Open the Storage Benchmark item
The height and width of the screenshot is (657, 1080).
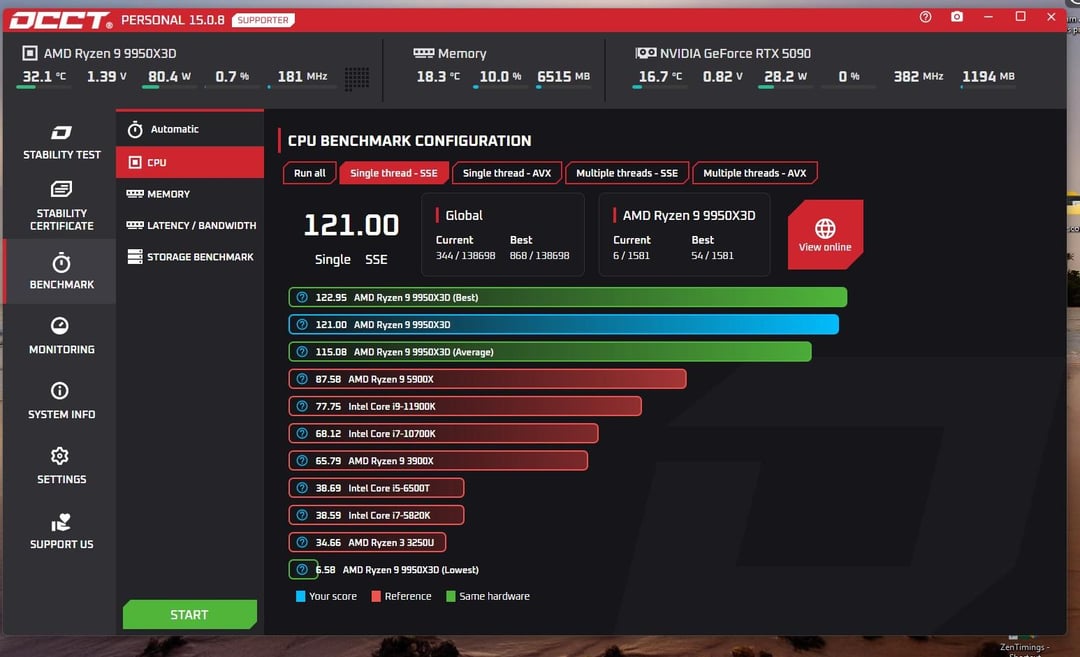[190, 257]
